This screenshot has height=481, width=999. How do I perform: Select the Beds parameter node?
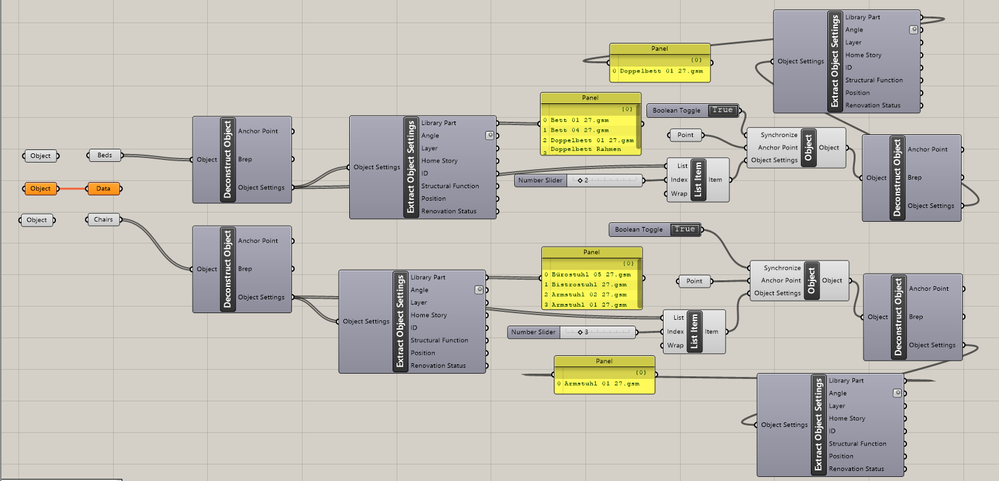104,155
